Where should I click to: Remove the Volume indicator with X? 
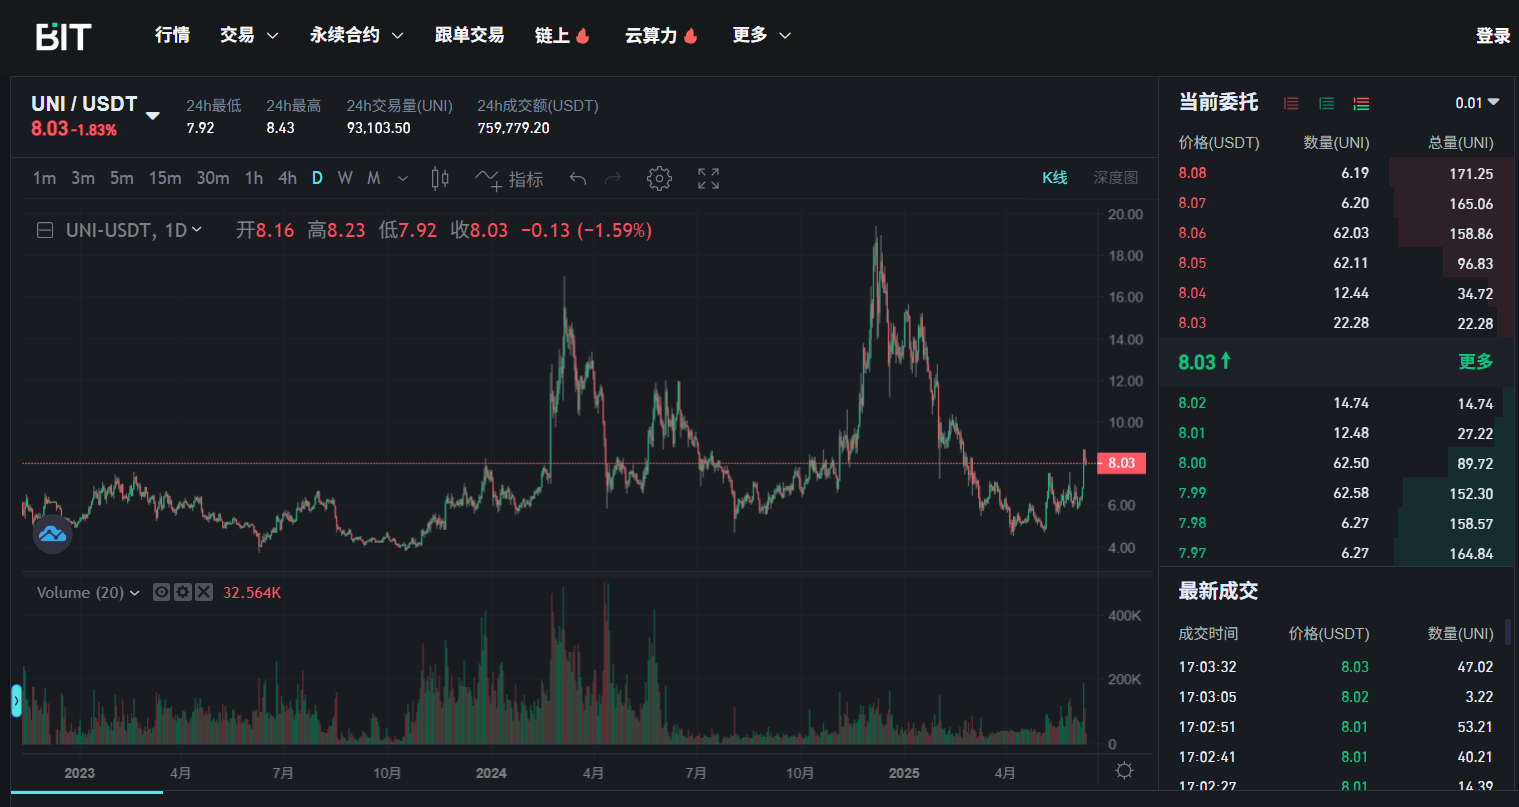[203, 592]
